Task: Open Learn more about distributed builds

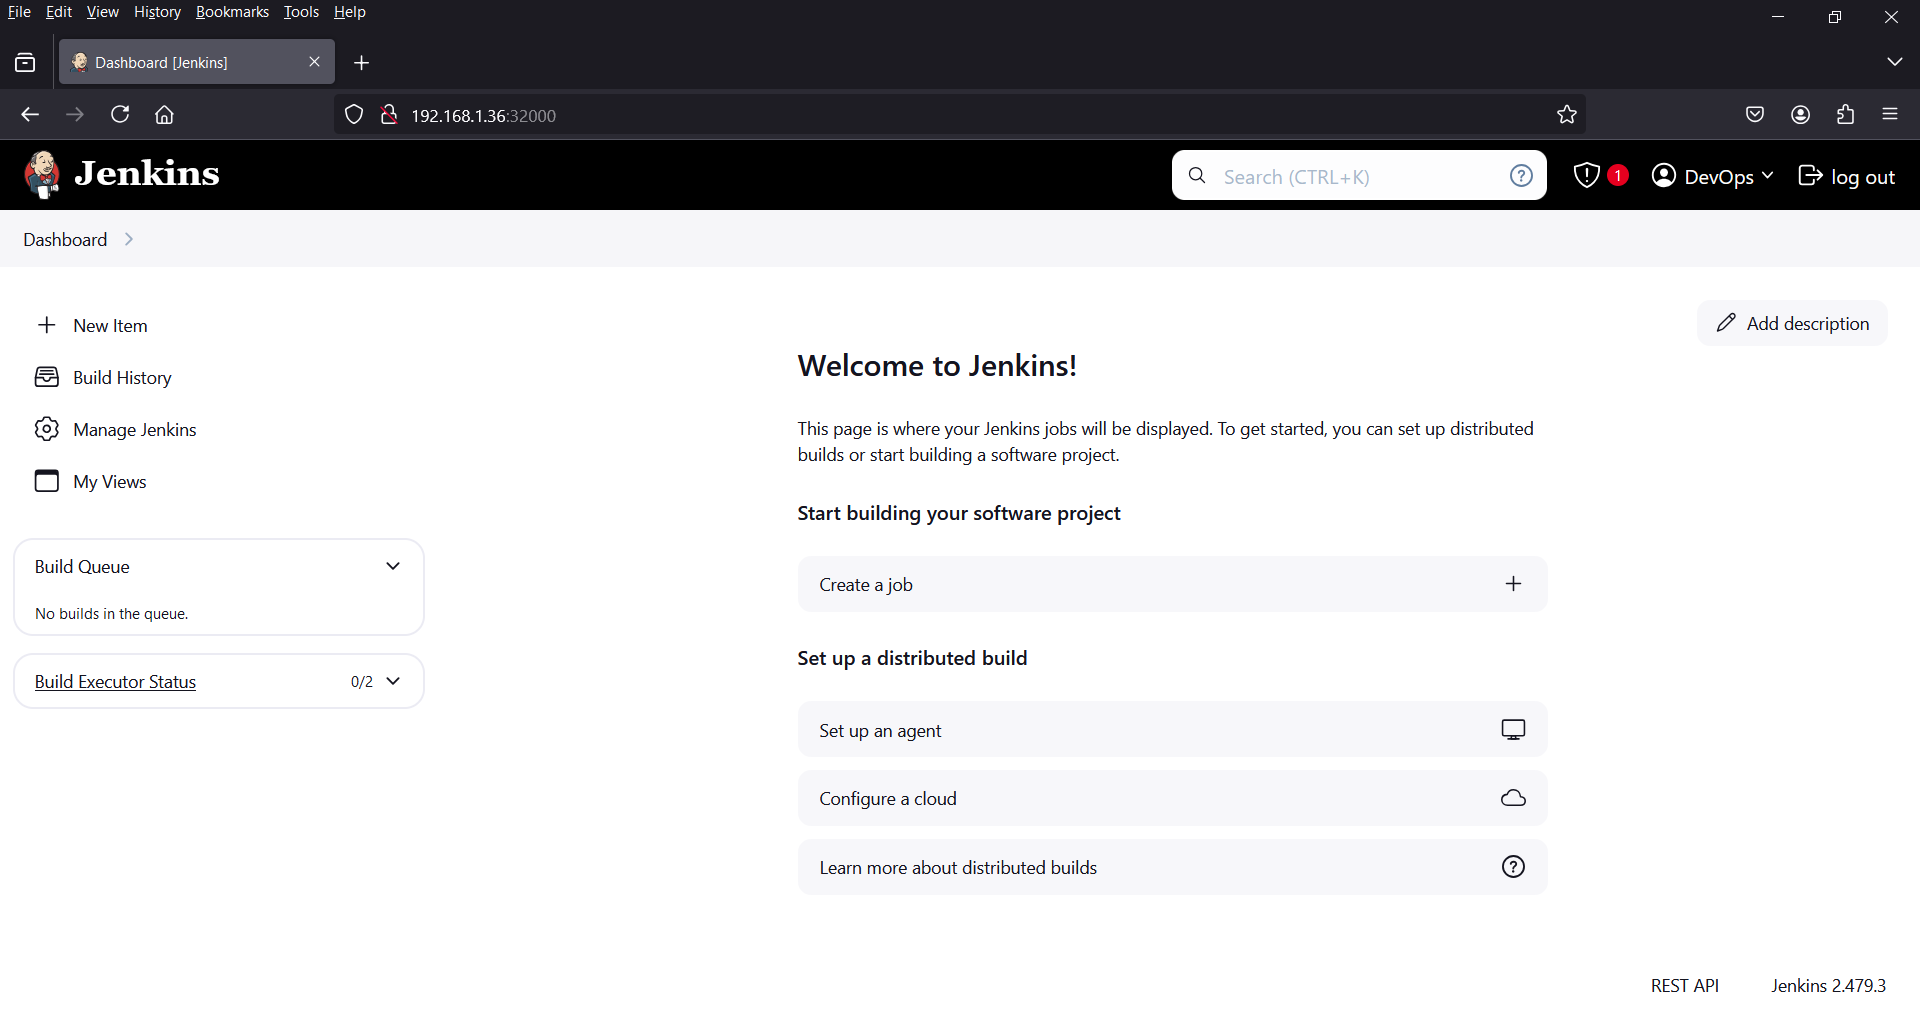Action: click(1172, 867)
